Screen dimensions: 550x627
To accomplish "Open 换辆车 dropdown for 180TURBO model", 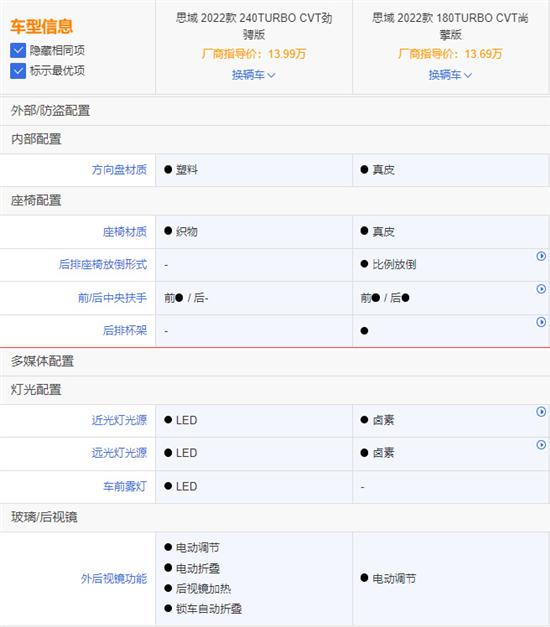I will pos(450,75).
